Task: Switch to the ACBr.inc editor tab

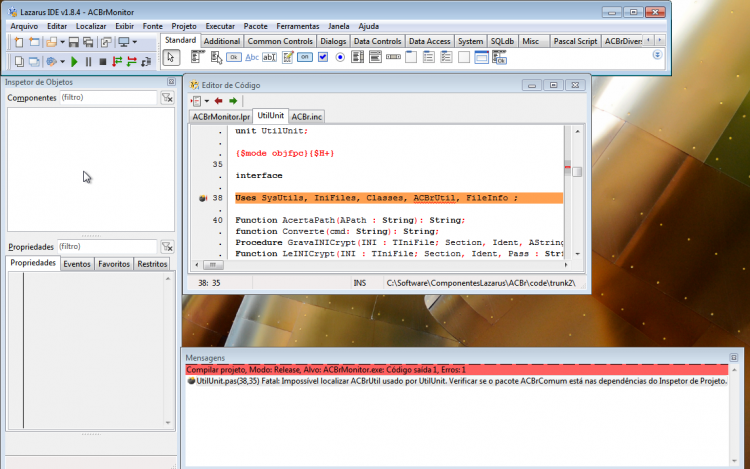Action: pos(307,117)
